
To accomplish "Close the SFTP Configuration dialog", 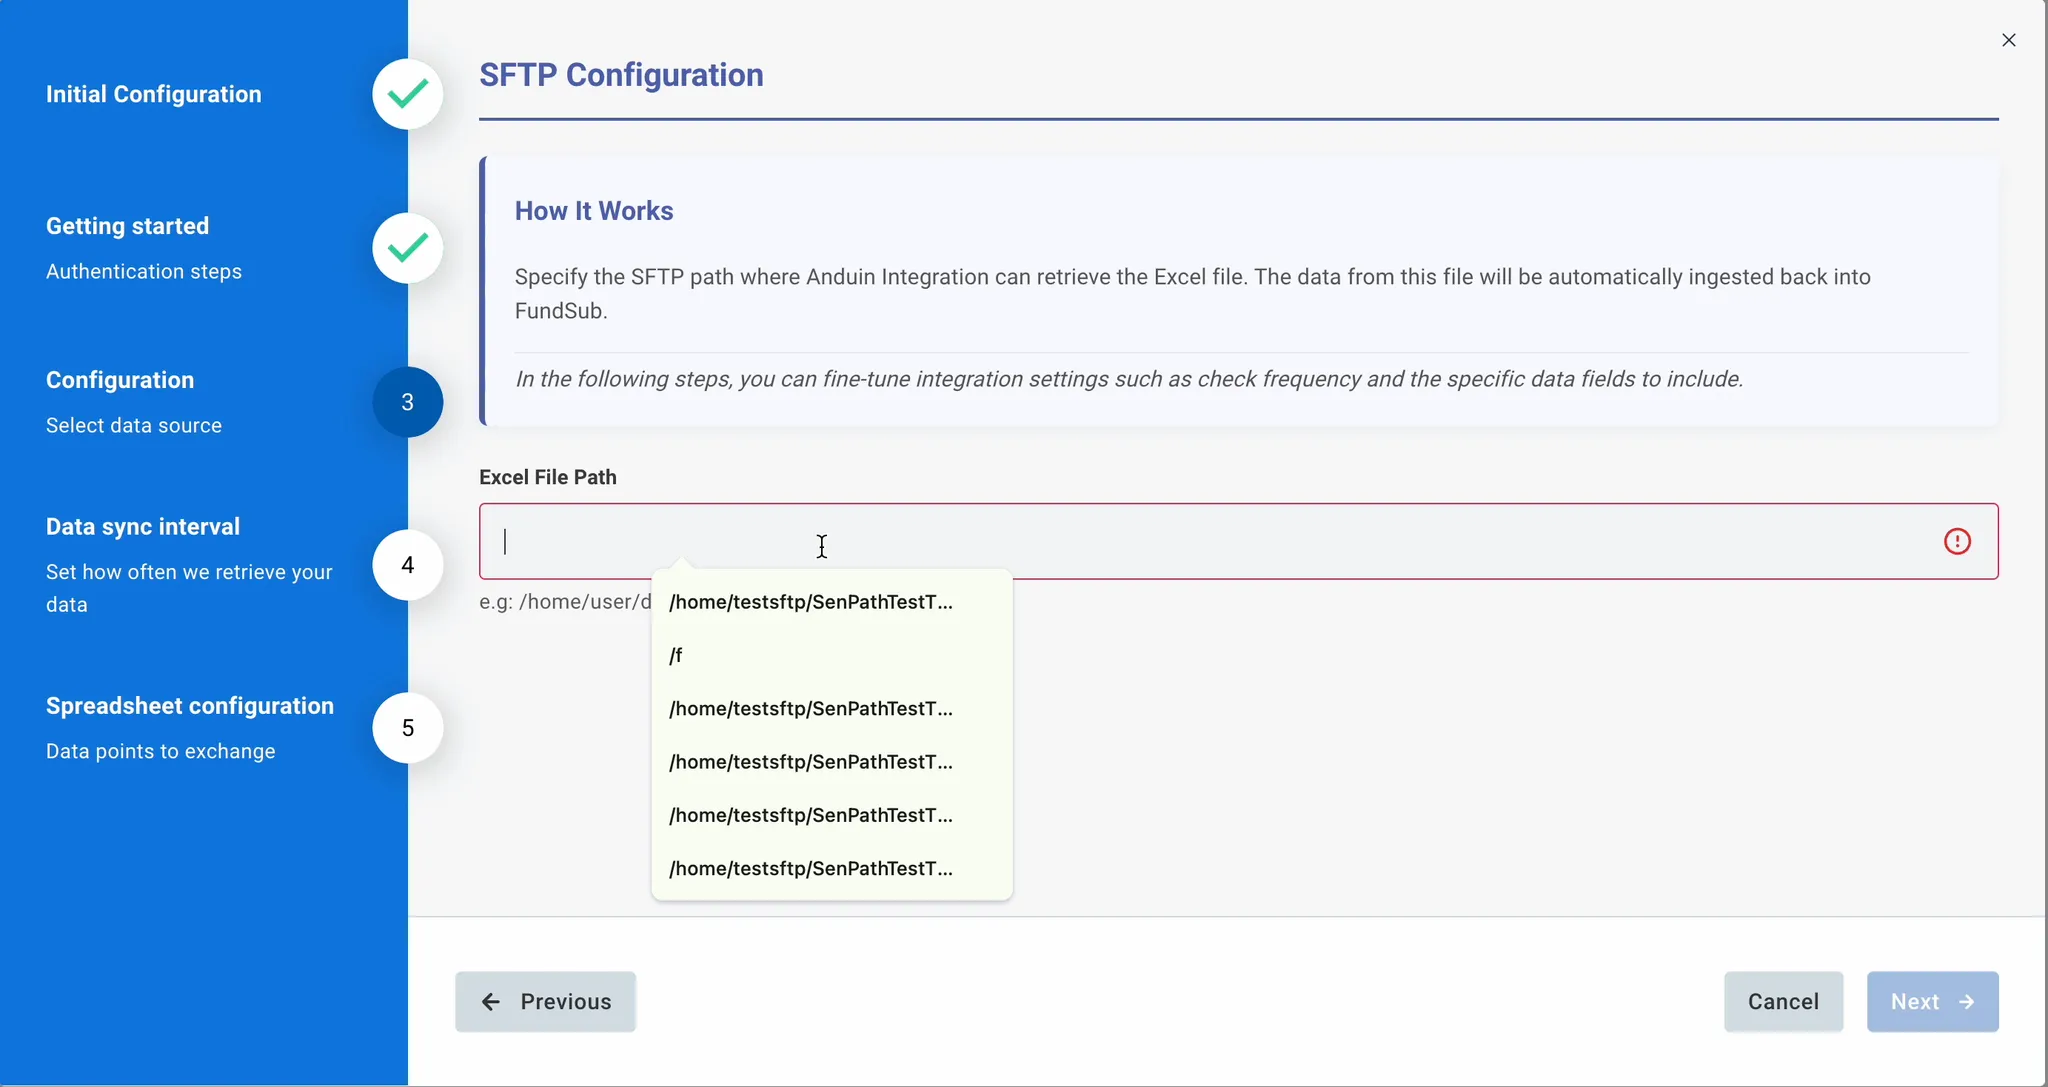I will (x=2009, y=40).
